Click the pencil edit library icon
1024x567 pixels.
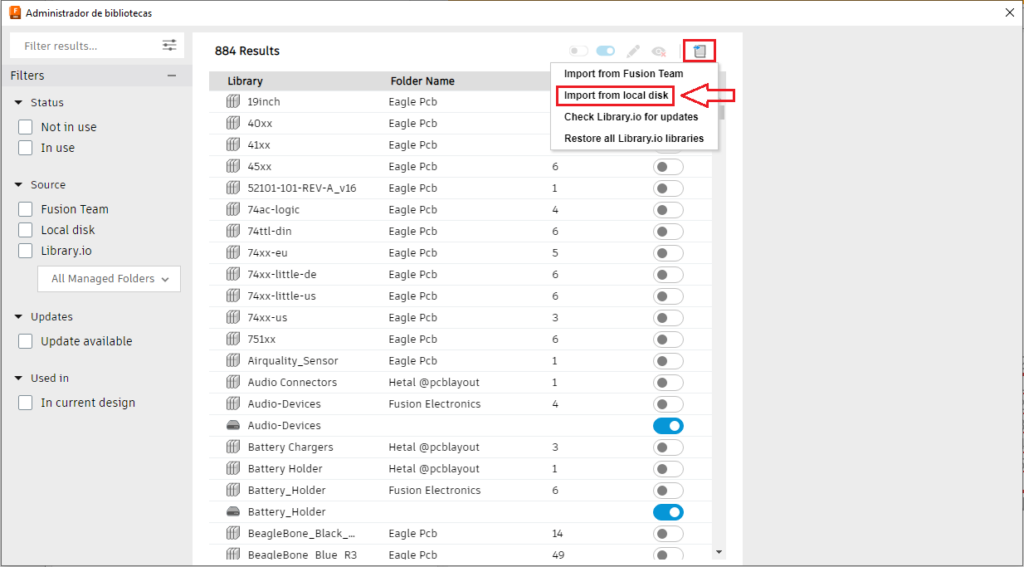tap(633, 51)
